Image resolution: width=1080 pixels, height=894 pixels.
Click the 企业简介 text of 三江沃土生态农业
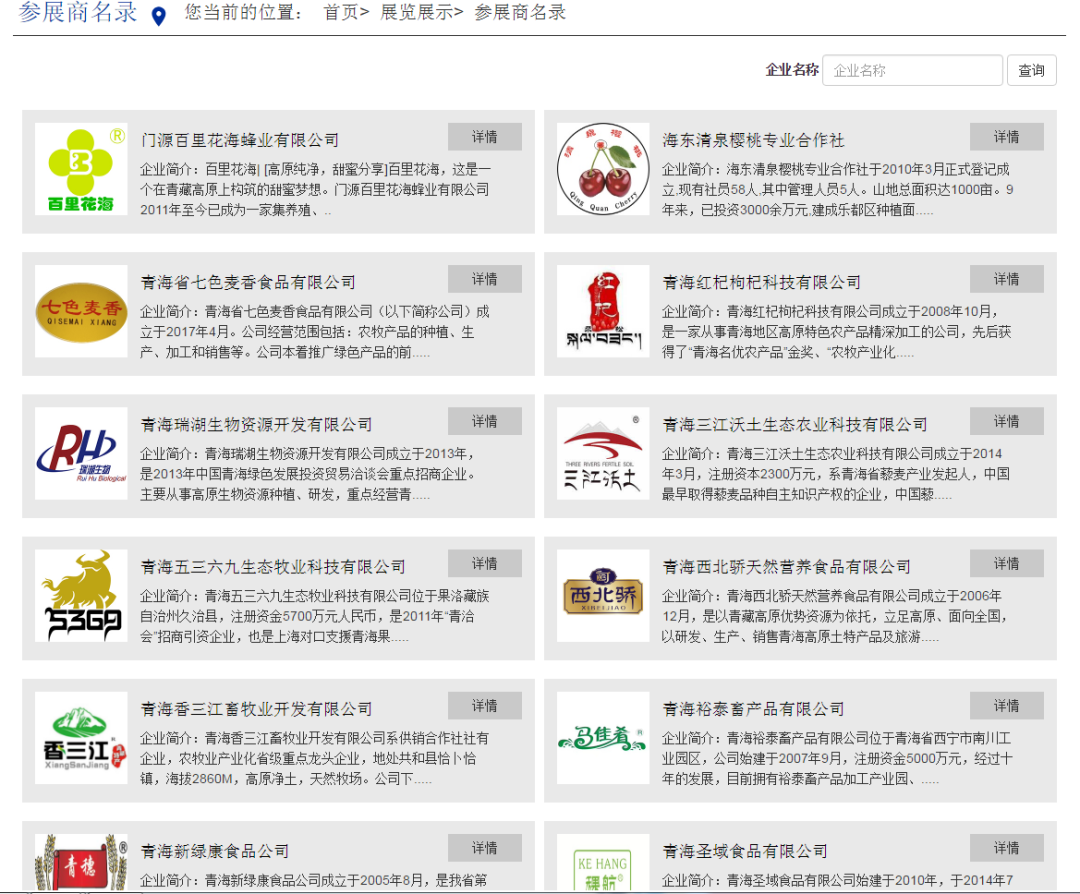pyautogui.click(x=836, y=475)
